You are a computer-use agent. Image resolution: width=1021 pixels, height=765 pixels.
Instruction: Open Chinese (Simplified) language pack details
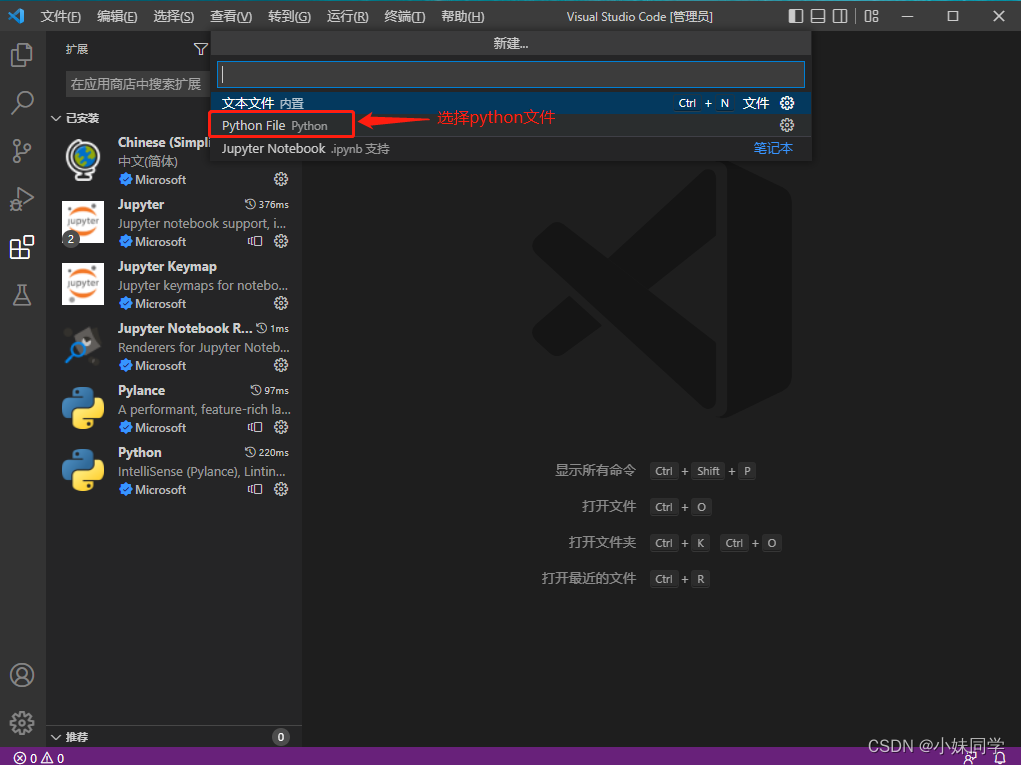point(175,161)
